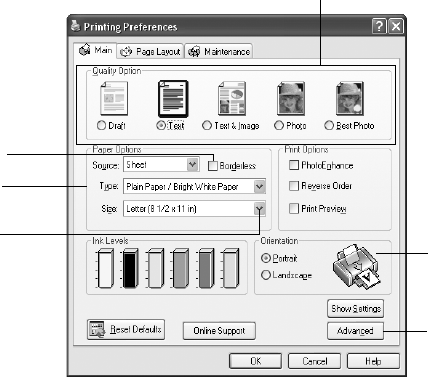Image resolution: width=428 pixels, height=377 pixels.
Task: Check the Reverse Order option
Action: pyautogui.click(x=294, y=186)
